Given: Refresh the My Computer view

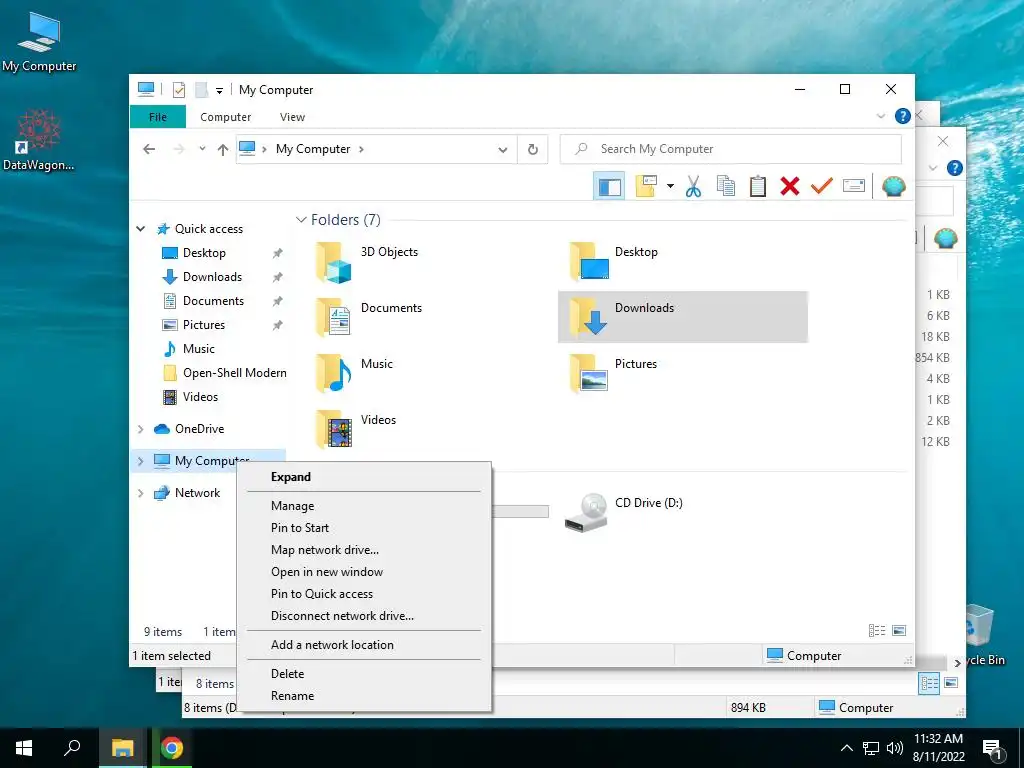Looking at the screenshot, I should (533, 149).
